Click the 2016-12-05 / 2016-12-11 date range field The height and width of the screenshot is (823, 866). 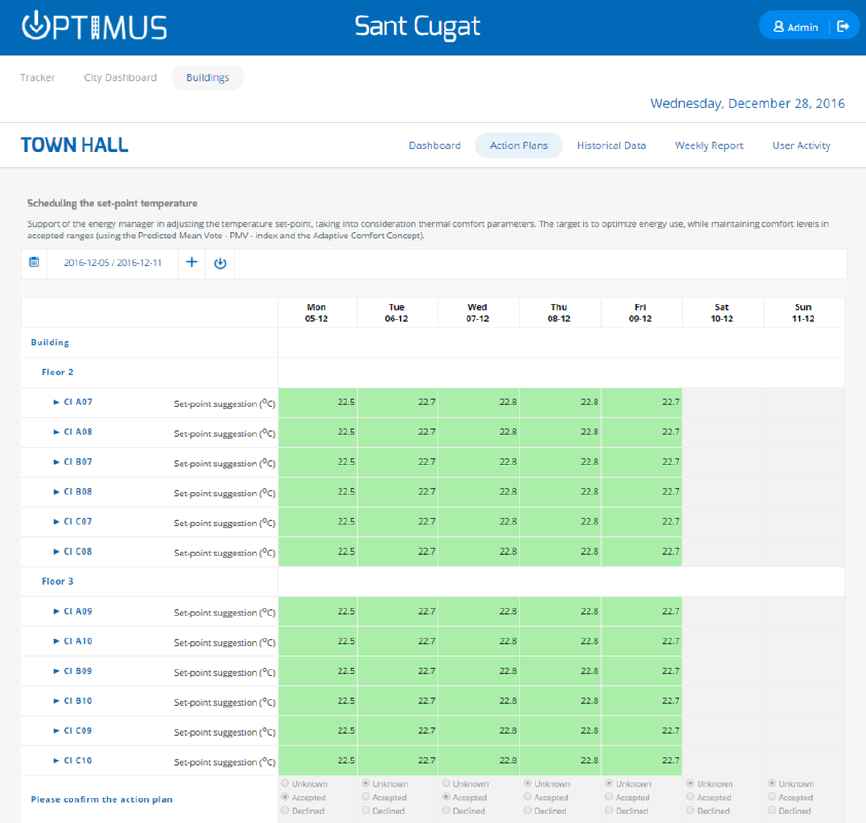coord(112,263)
